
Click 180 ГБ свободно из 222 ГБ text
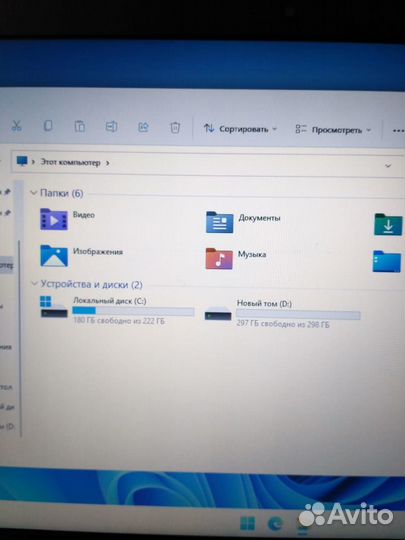coord(118,321)
